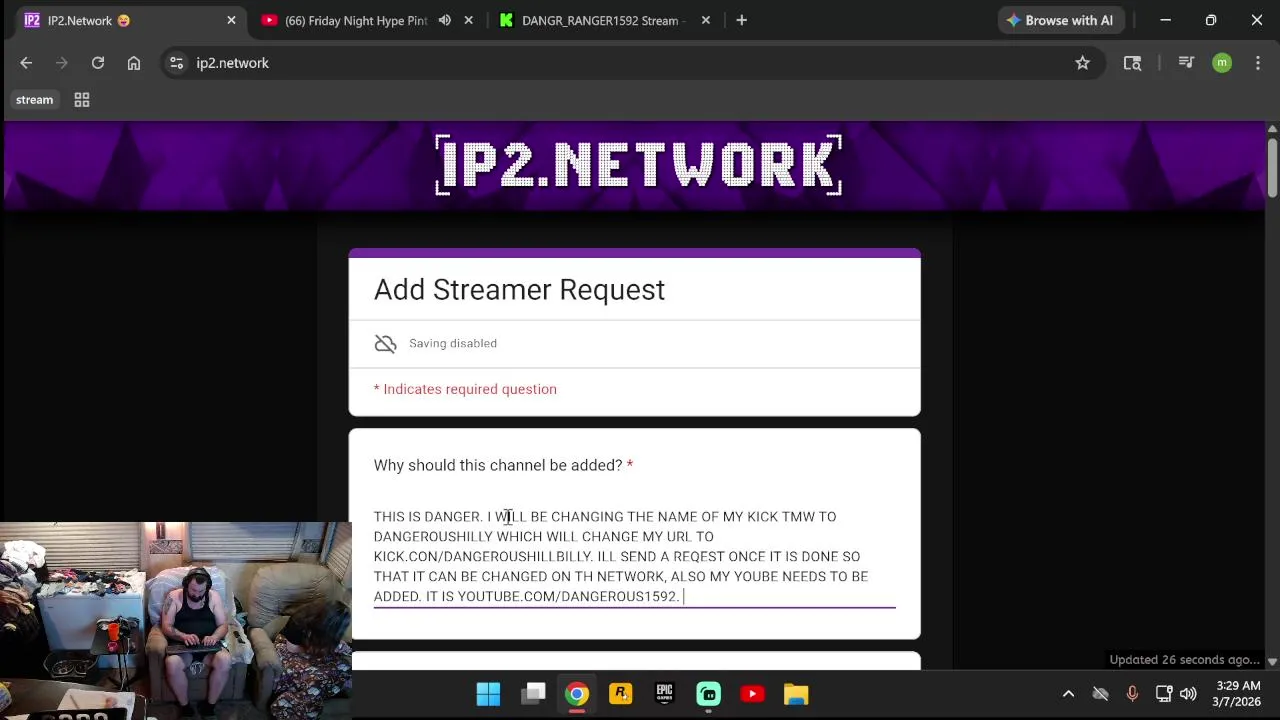1280x720 pixels.
Task: Open the profile avatar menu
Action: (x=1222, y=63)
